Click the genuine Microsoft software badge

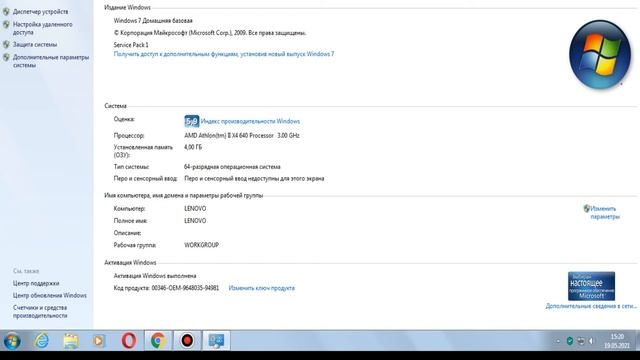591,286
